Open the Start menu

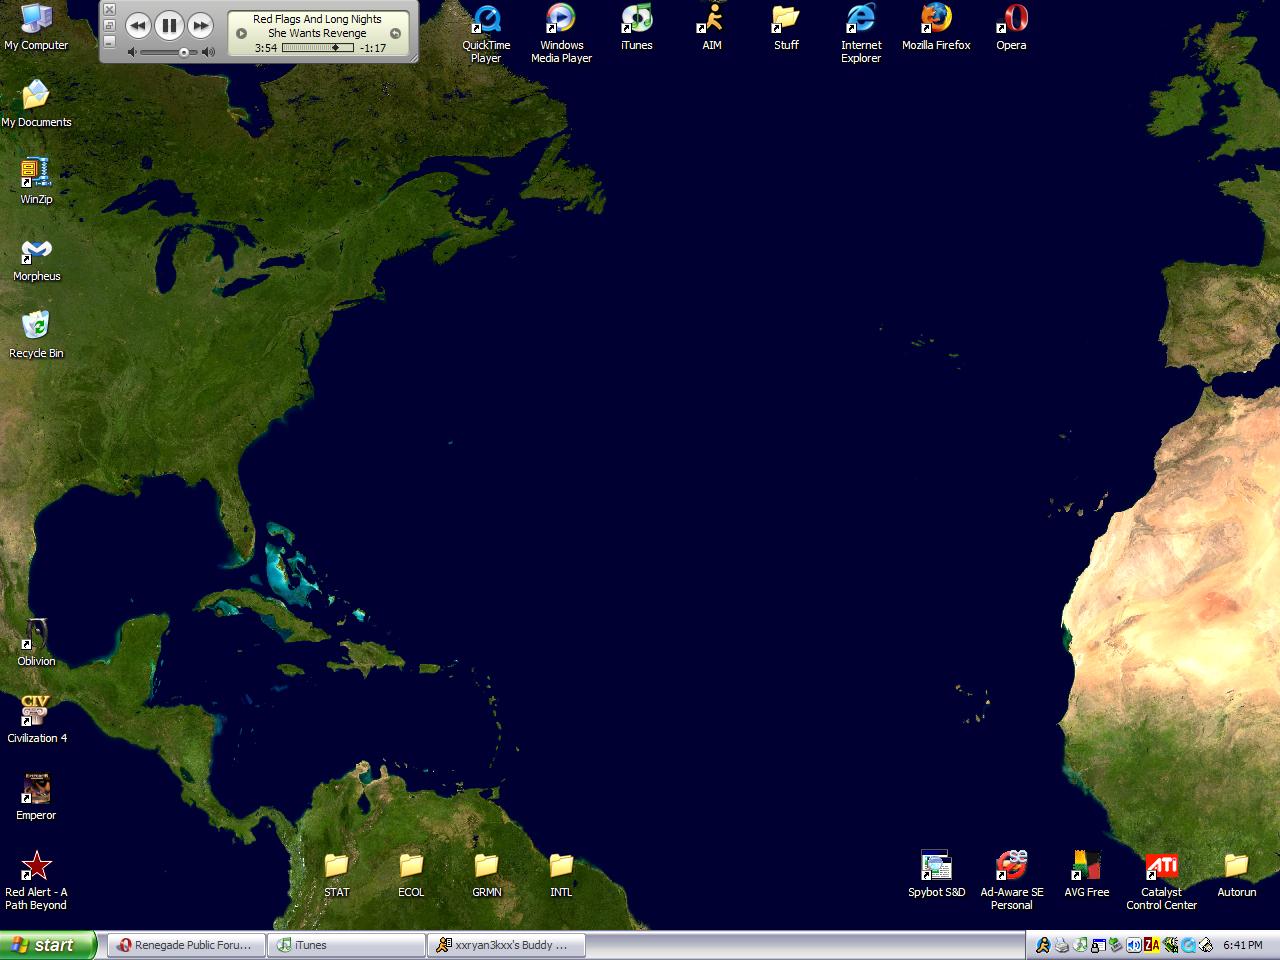pos(48,945)
